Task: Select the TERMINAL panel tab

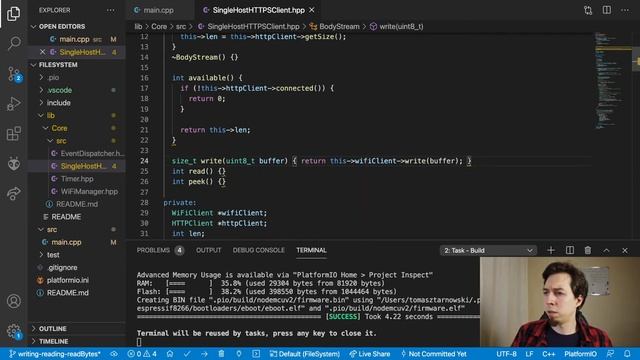Action: coord(311,250)
